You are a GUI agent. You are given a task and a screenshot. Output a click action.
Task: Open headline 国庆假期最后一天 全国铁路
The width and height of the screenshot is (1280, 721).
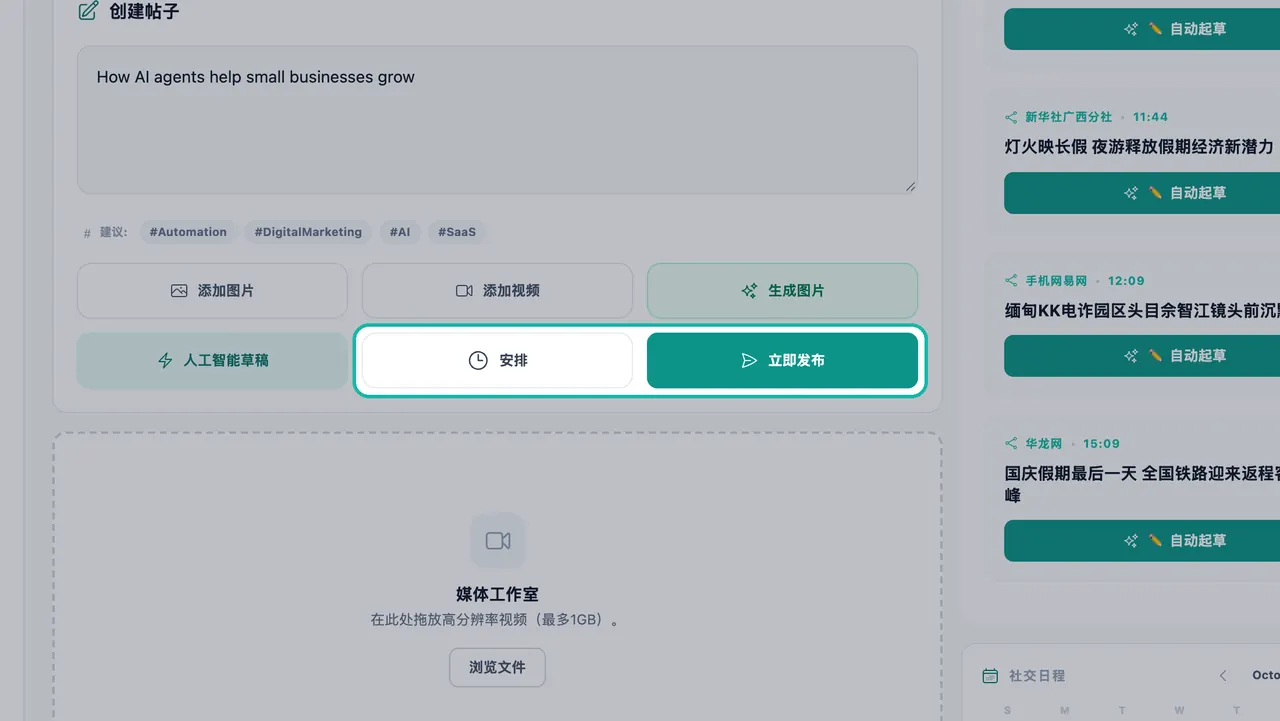(x=1142, y=484)
